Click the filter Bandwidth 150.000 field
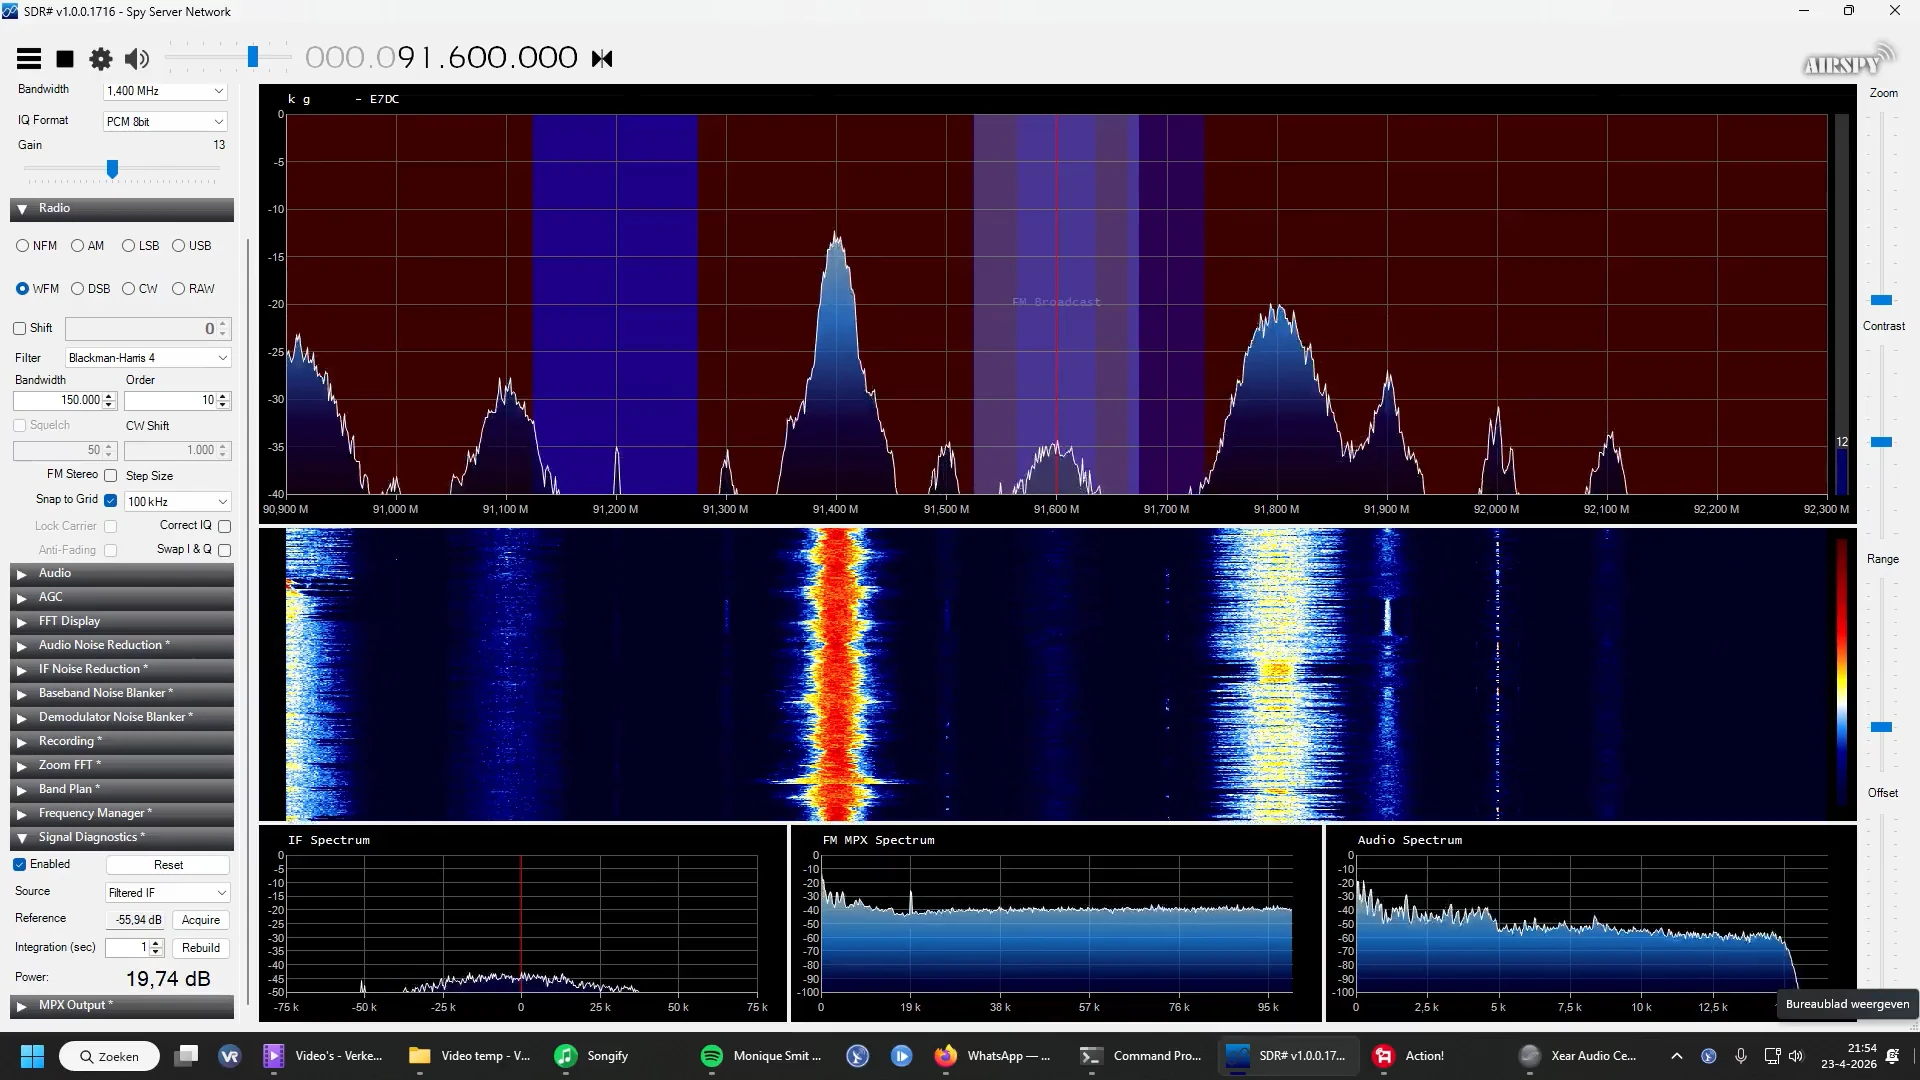Viewport: 1920px width, 1080px height. pos(65,401)
